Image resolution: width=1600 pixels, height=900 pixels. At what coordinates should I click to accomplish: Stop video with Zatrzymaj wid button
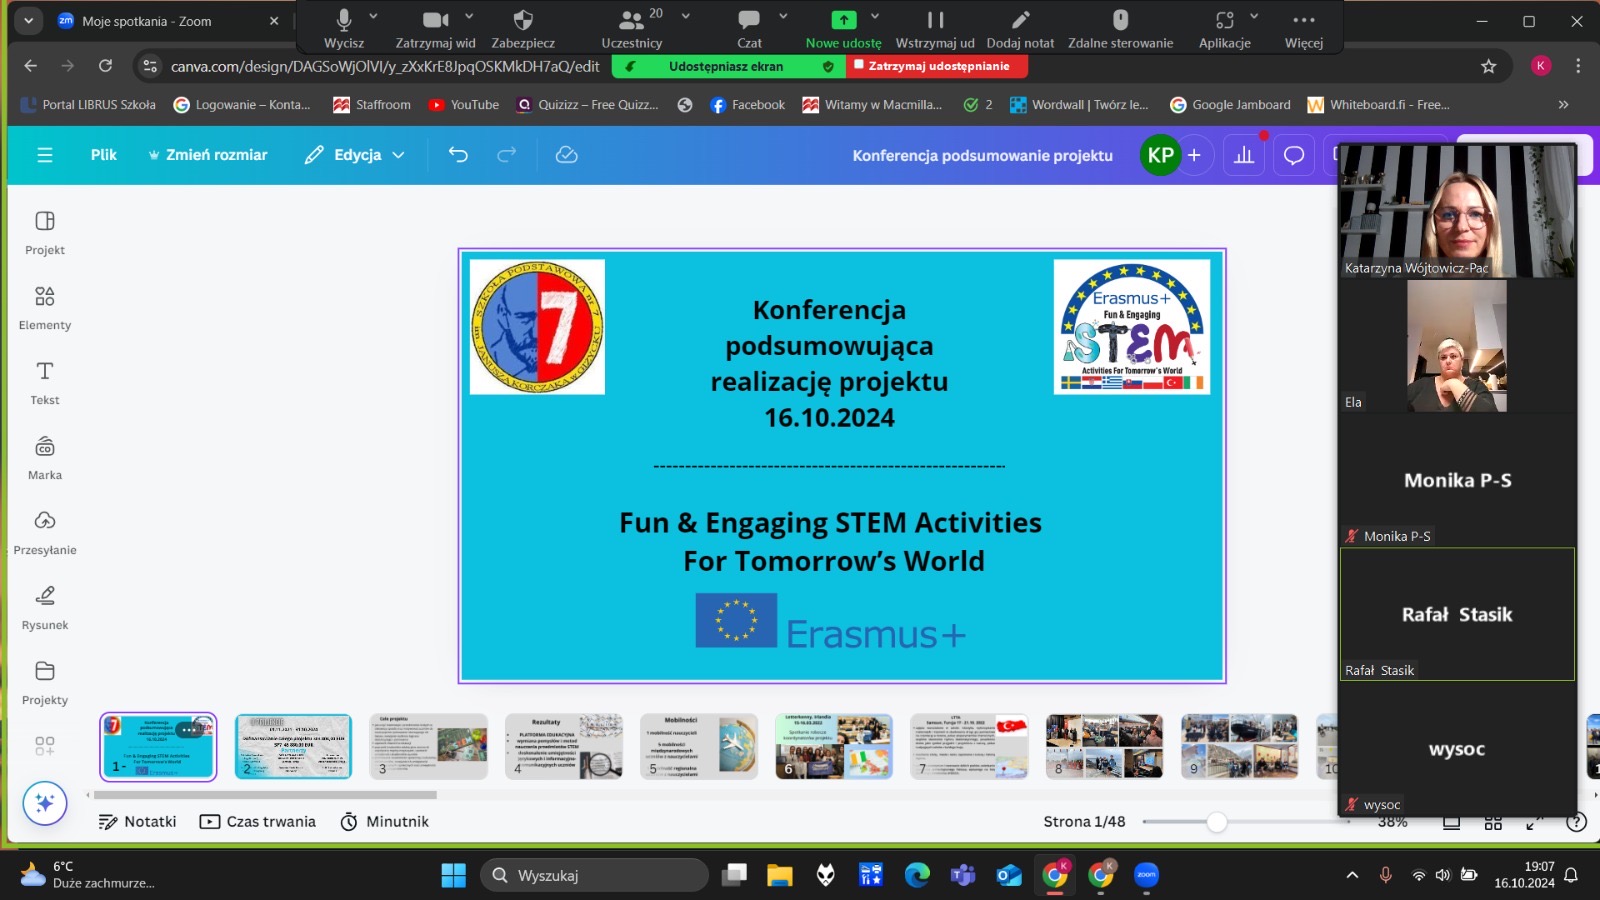click(x=435, y=28)
